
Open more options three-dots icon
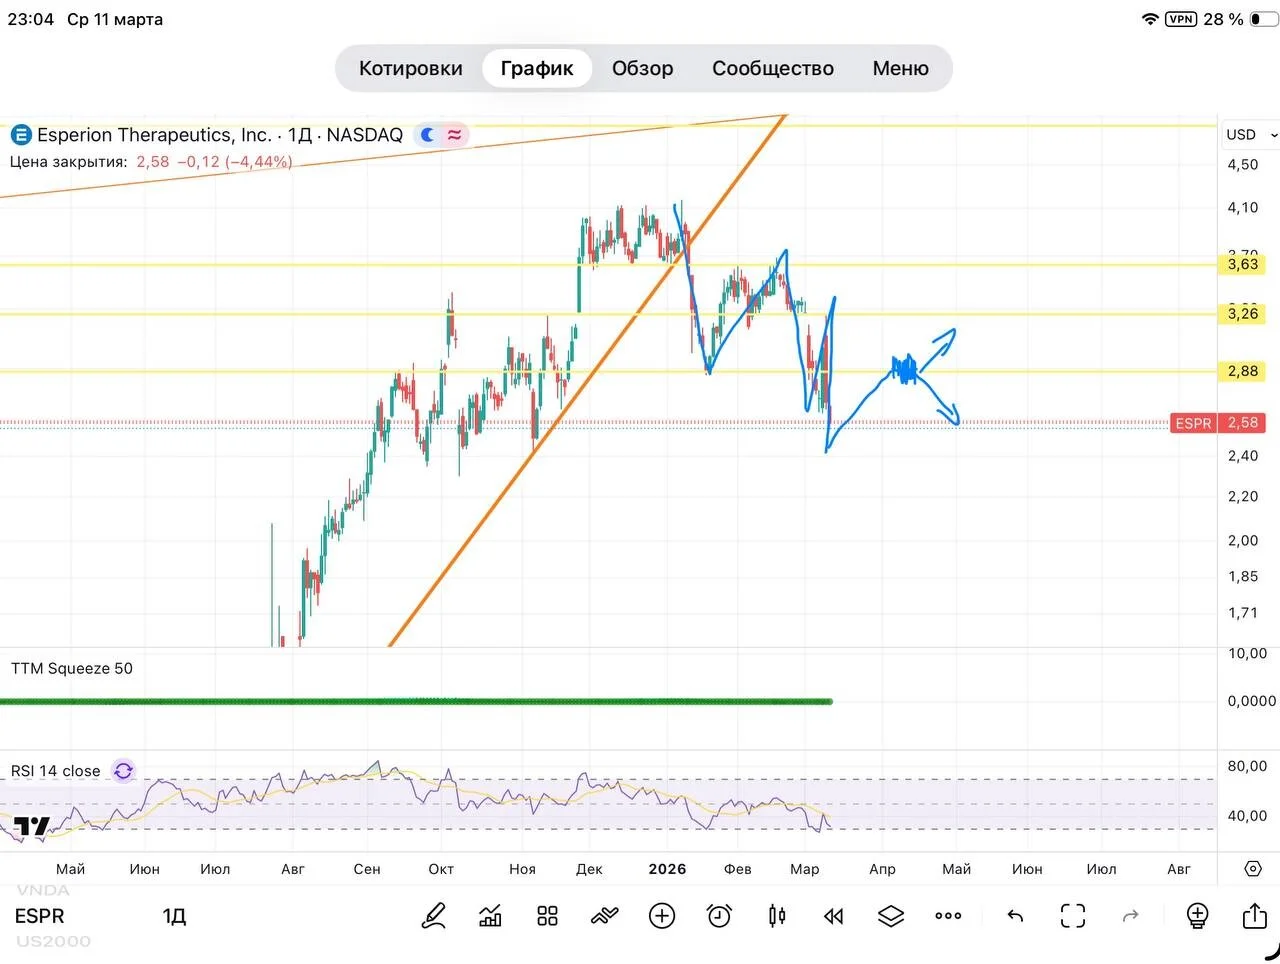point(948,915)
